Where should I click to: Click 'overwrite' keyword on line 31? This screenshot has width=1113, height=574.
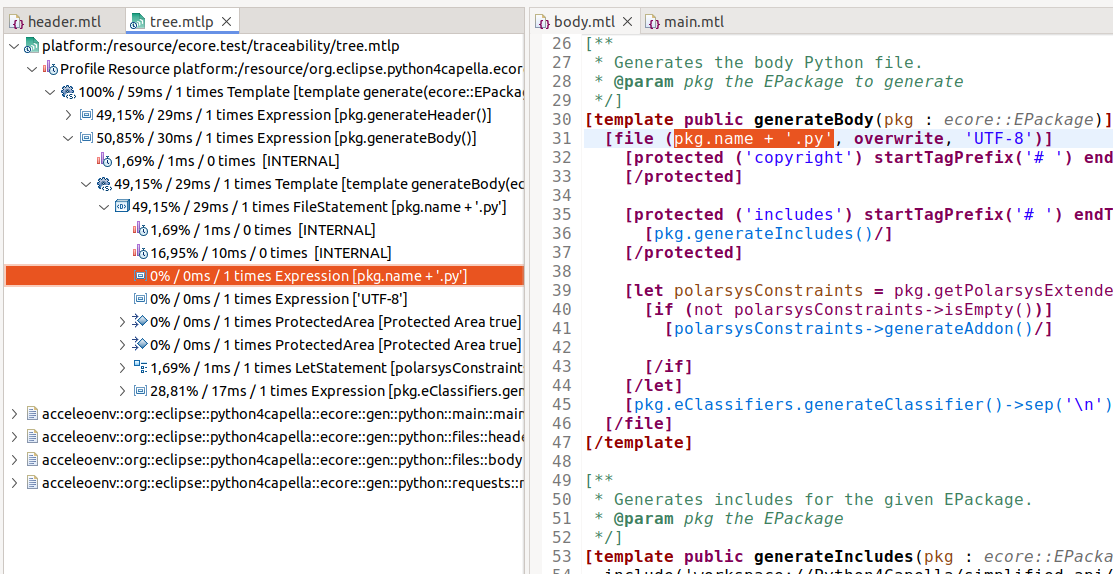coord(898,138)
